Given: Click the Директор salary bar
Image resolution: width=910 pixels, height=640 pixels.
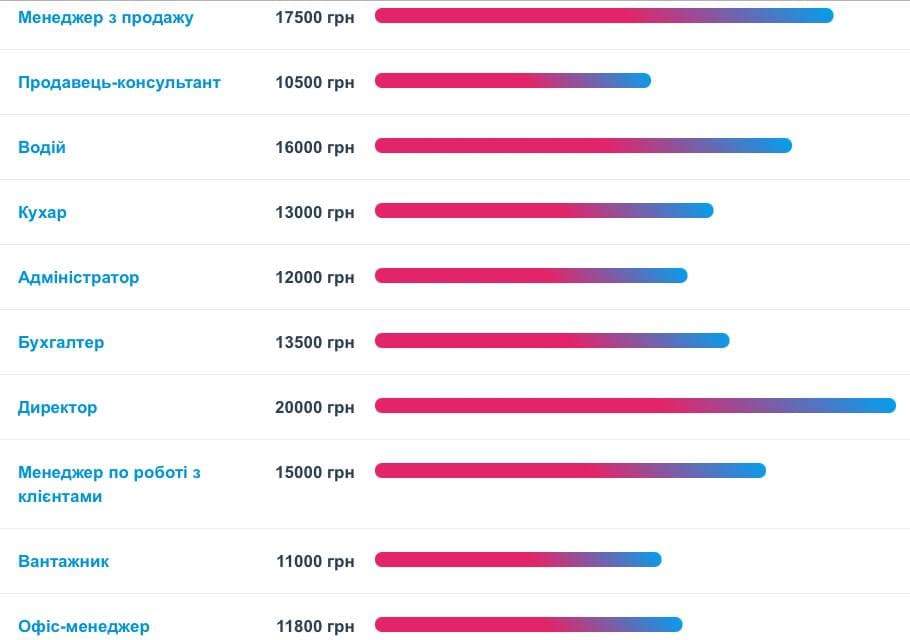Looking at the screenshot, I should 635,405.
